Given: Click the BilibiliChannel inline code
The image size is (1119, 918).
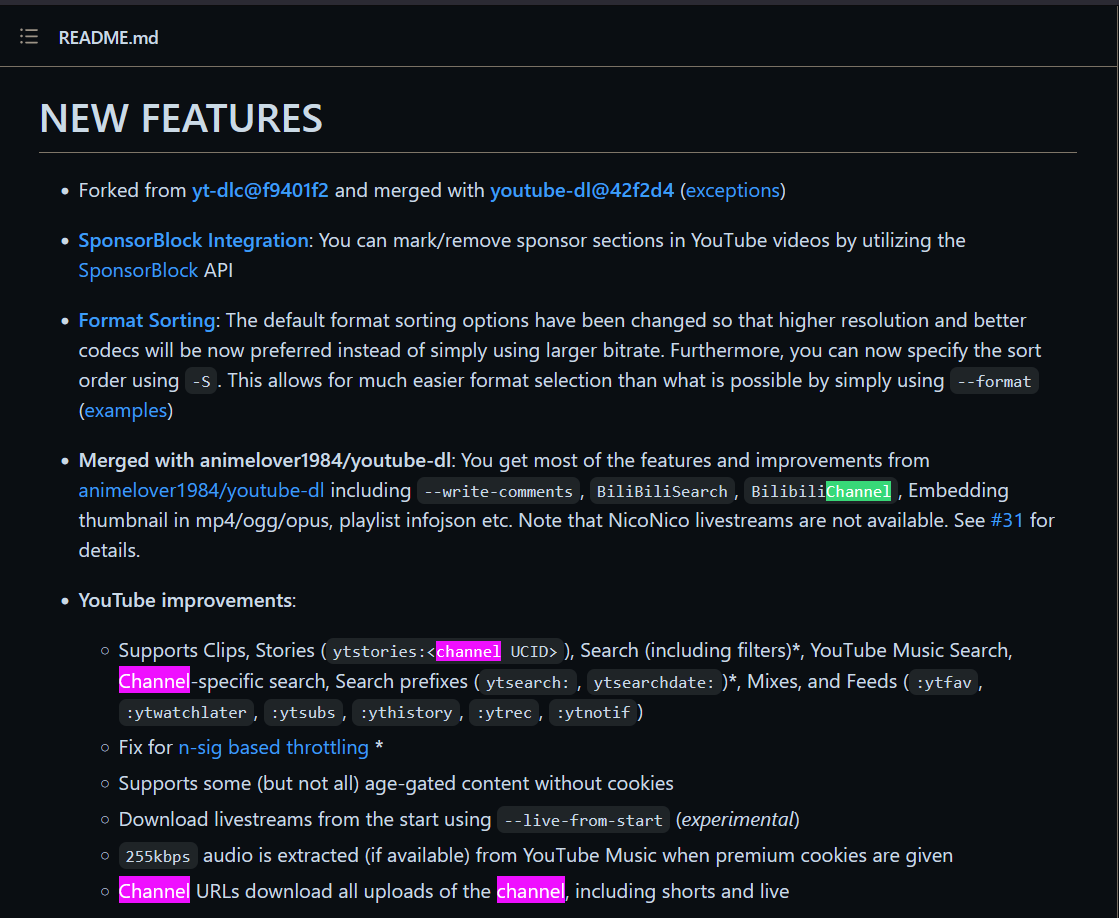Looking at the screenshot, I should (821, 491).
